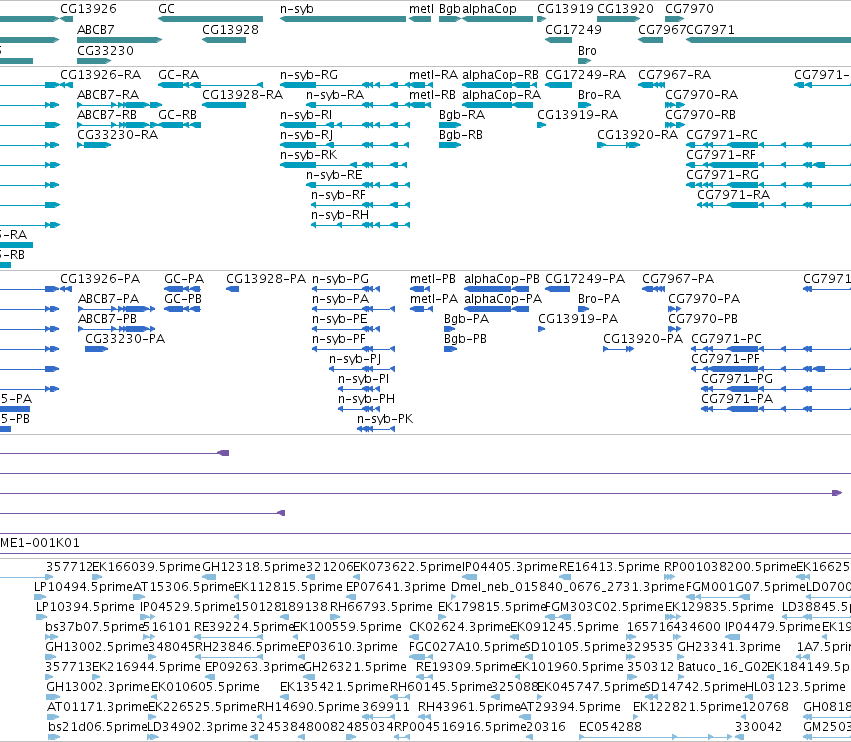This screenshot has width=851, height=742.
Task: Click the RH66793.5prime EST label
Action: tap(382, 606)
